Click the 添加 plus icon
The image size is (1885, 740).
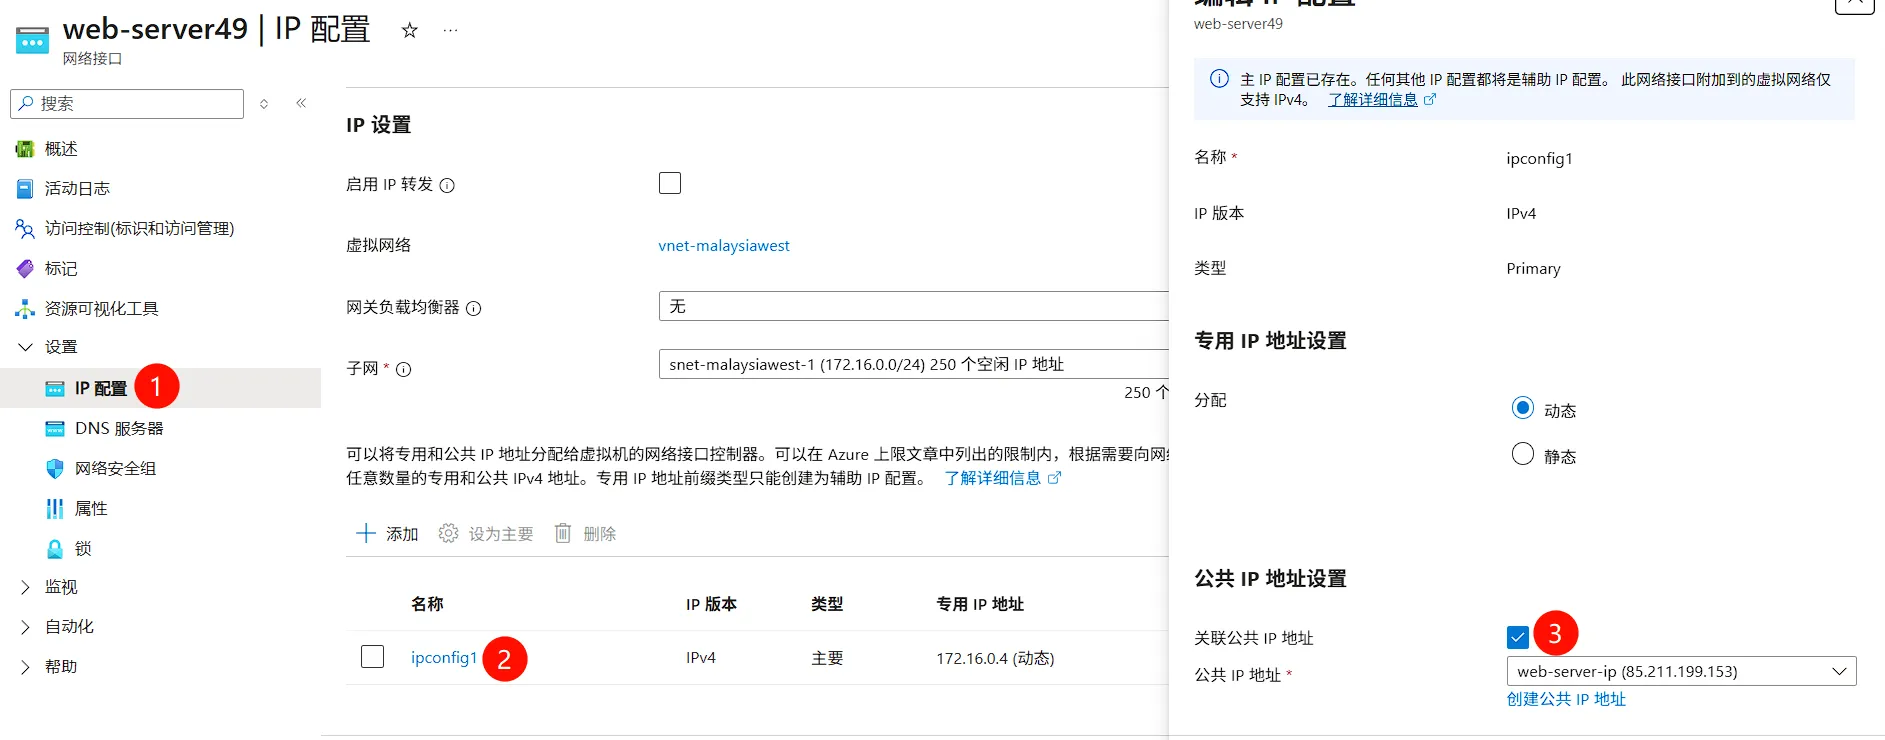click(x=366, y=533)
